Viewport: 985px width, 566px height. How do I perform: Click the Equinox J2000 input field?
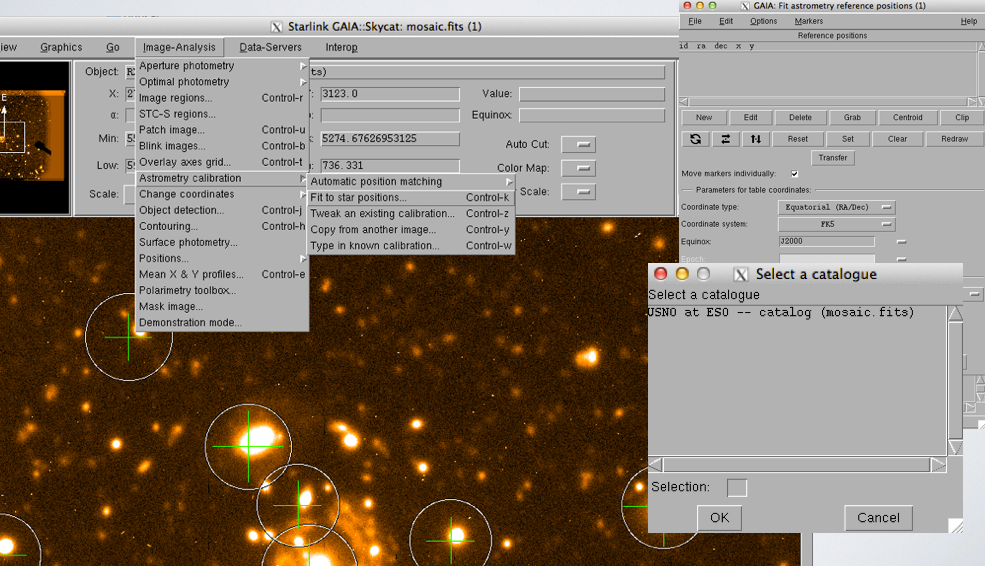coord(826,241)
